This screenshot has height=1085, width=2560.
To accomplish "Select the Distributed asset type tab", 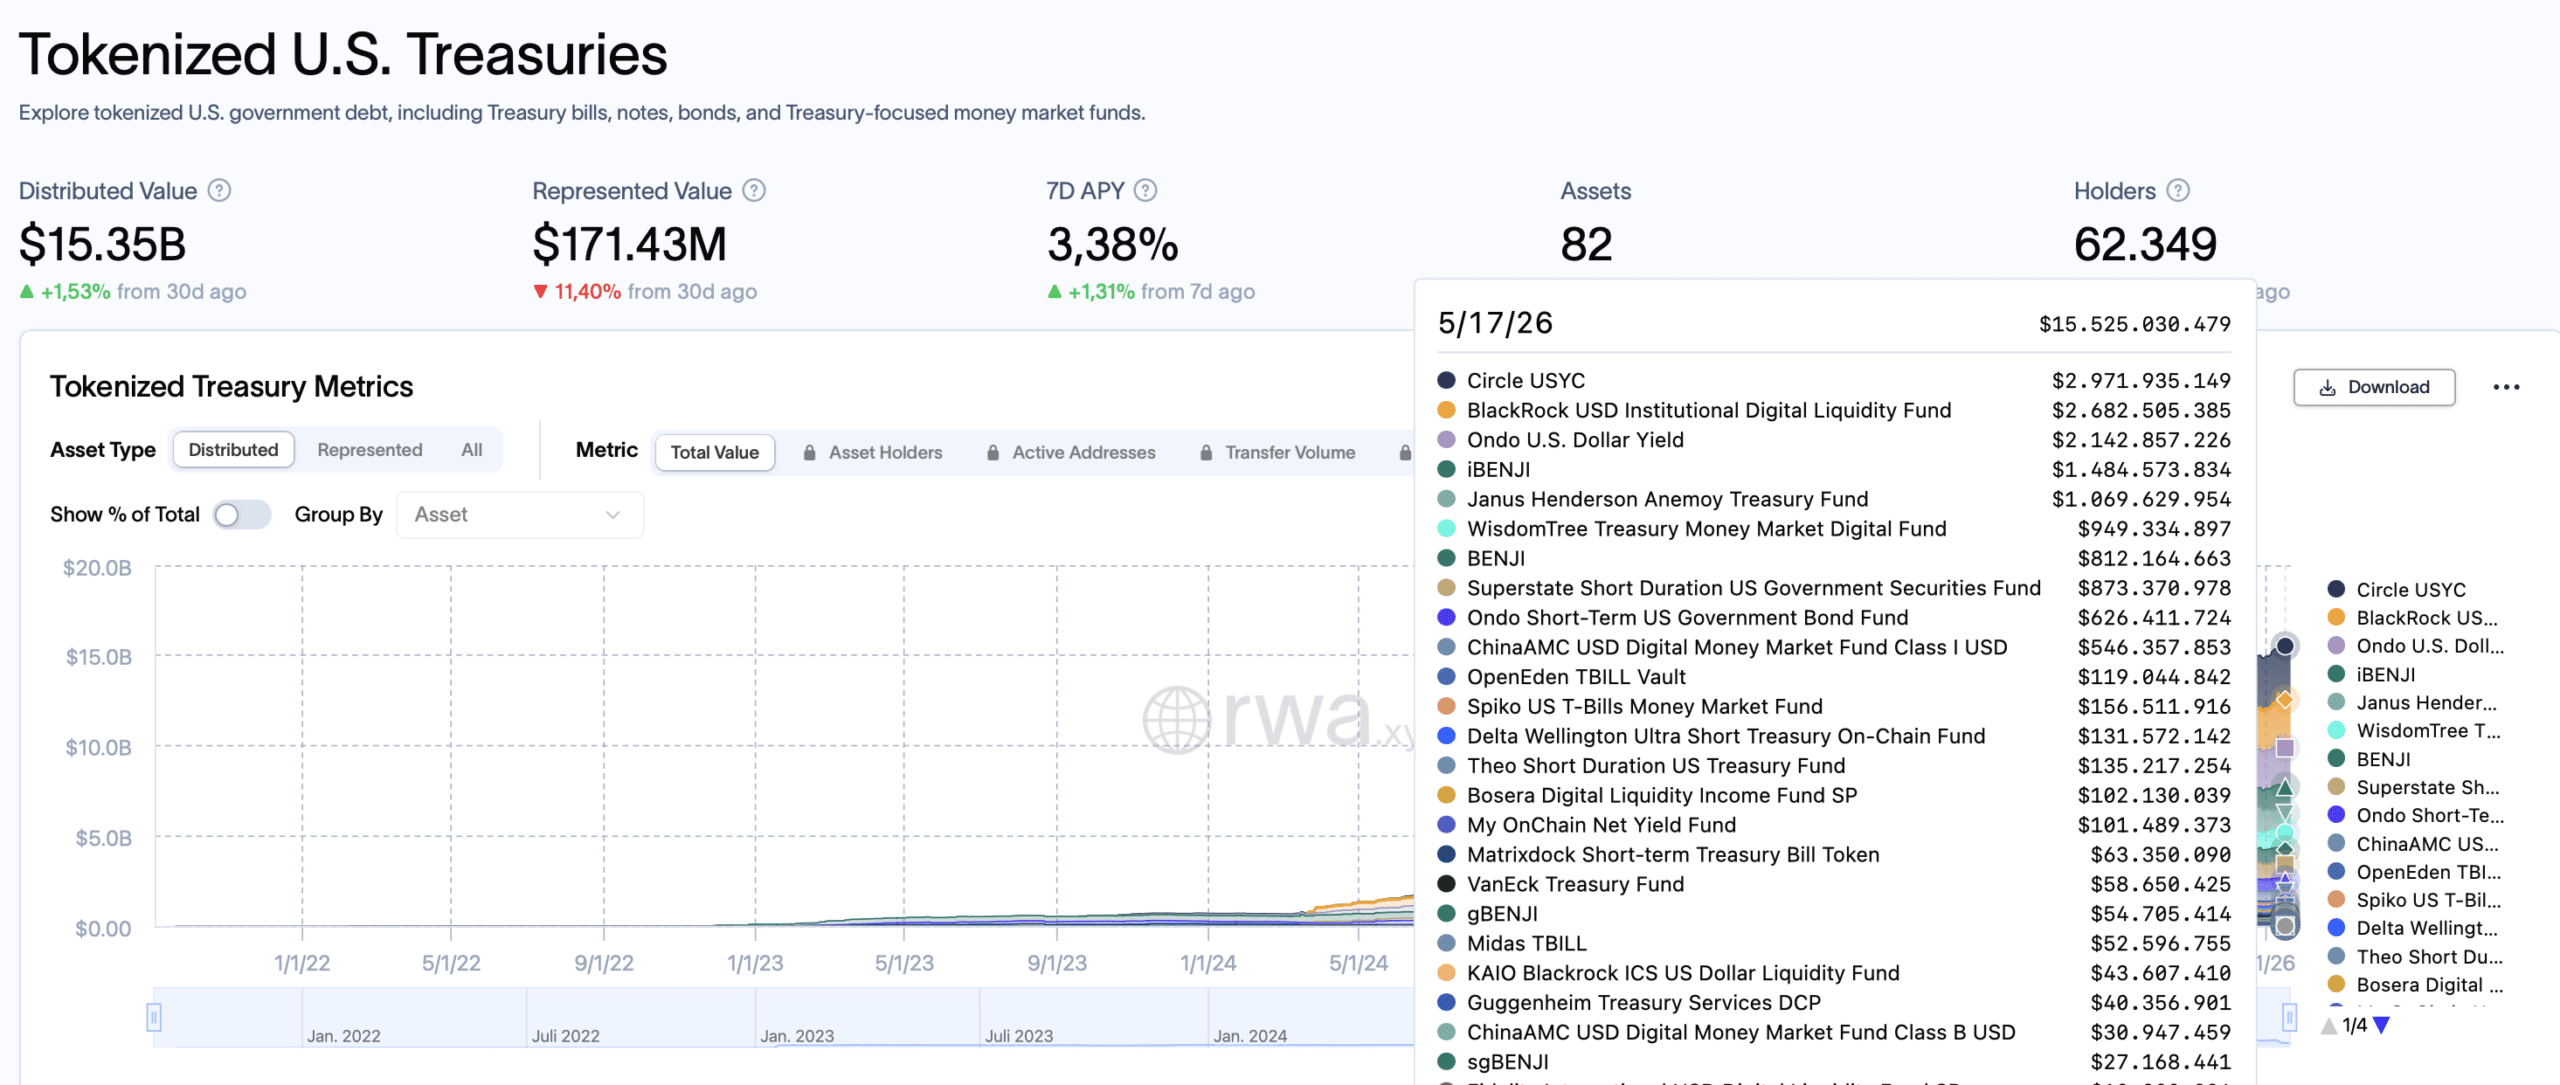I will [x=233, y=450].
